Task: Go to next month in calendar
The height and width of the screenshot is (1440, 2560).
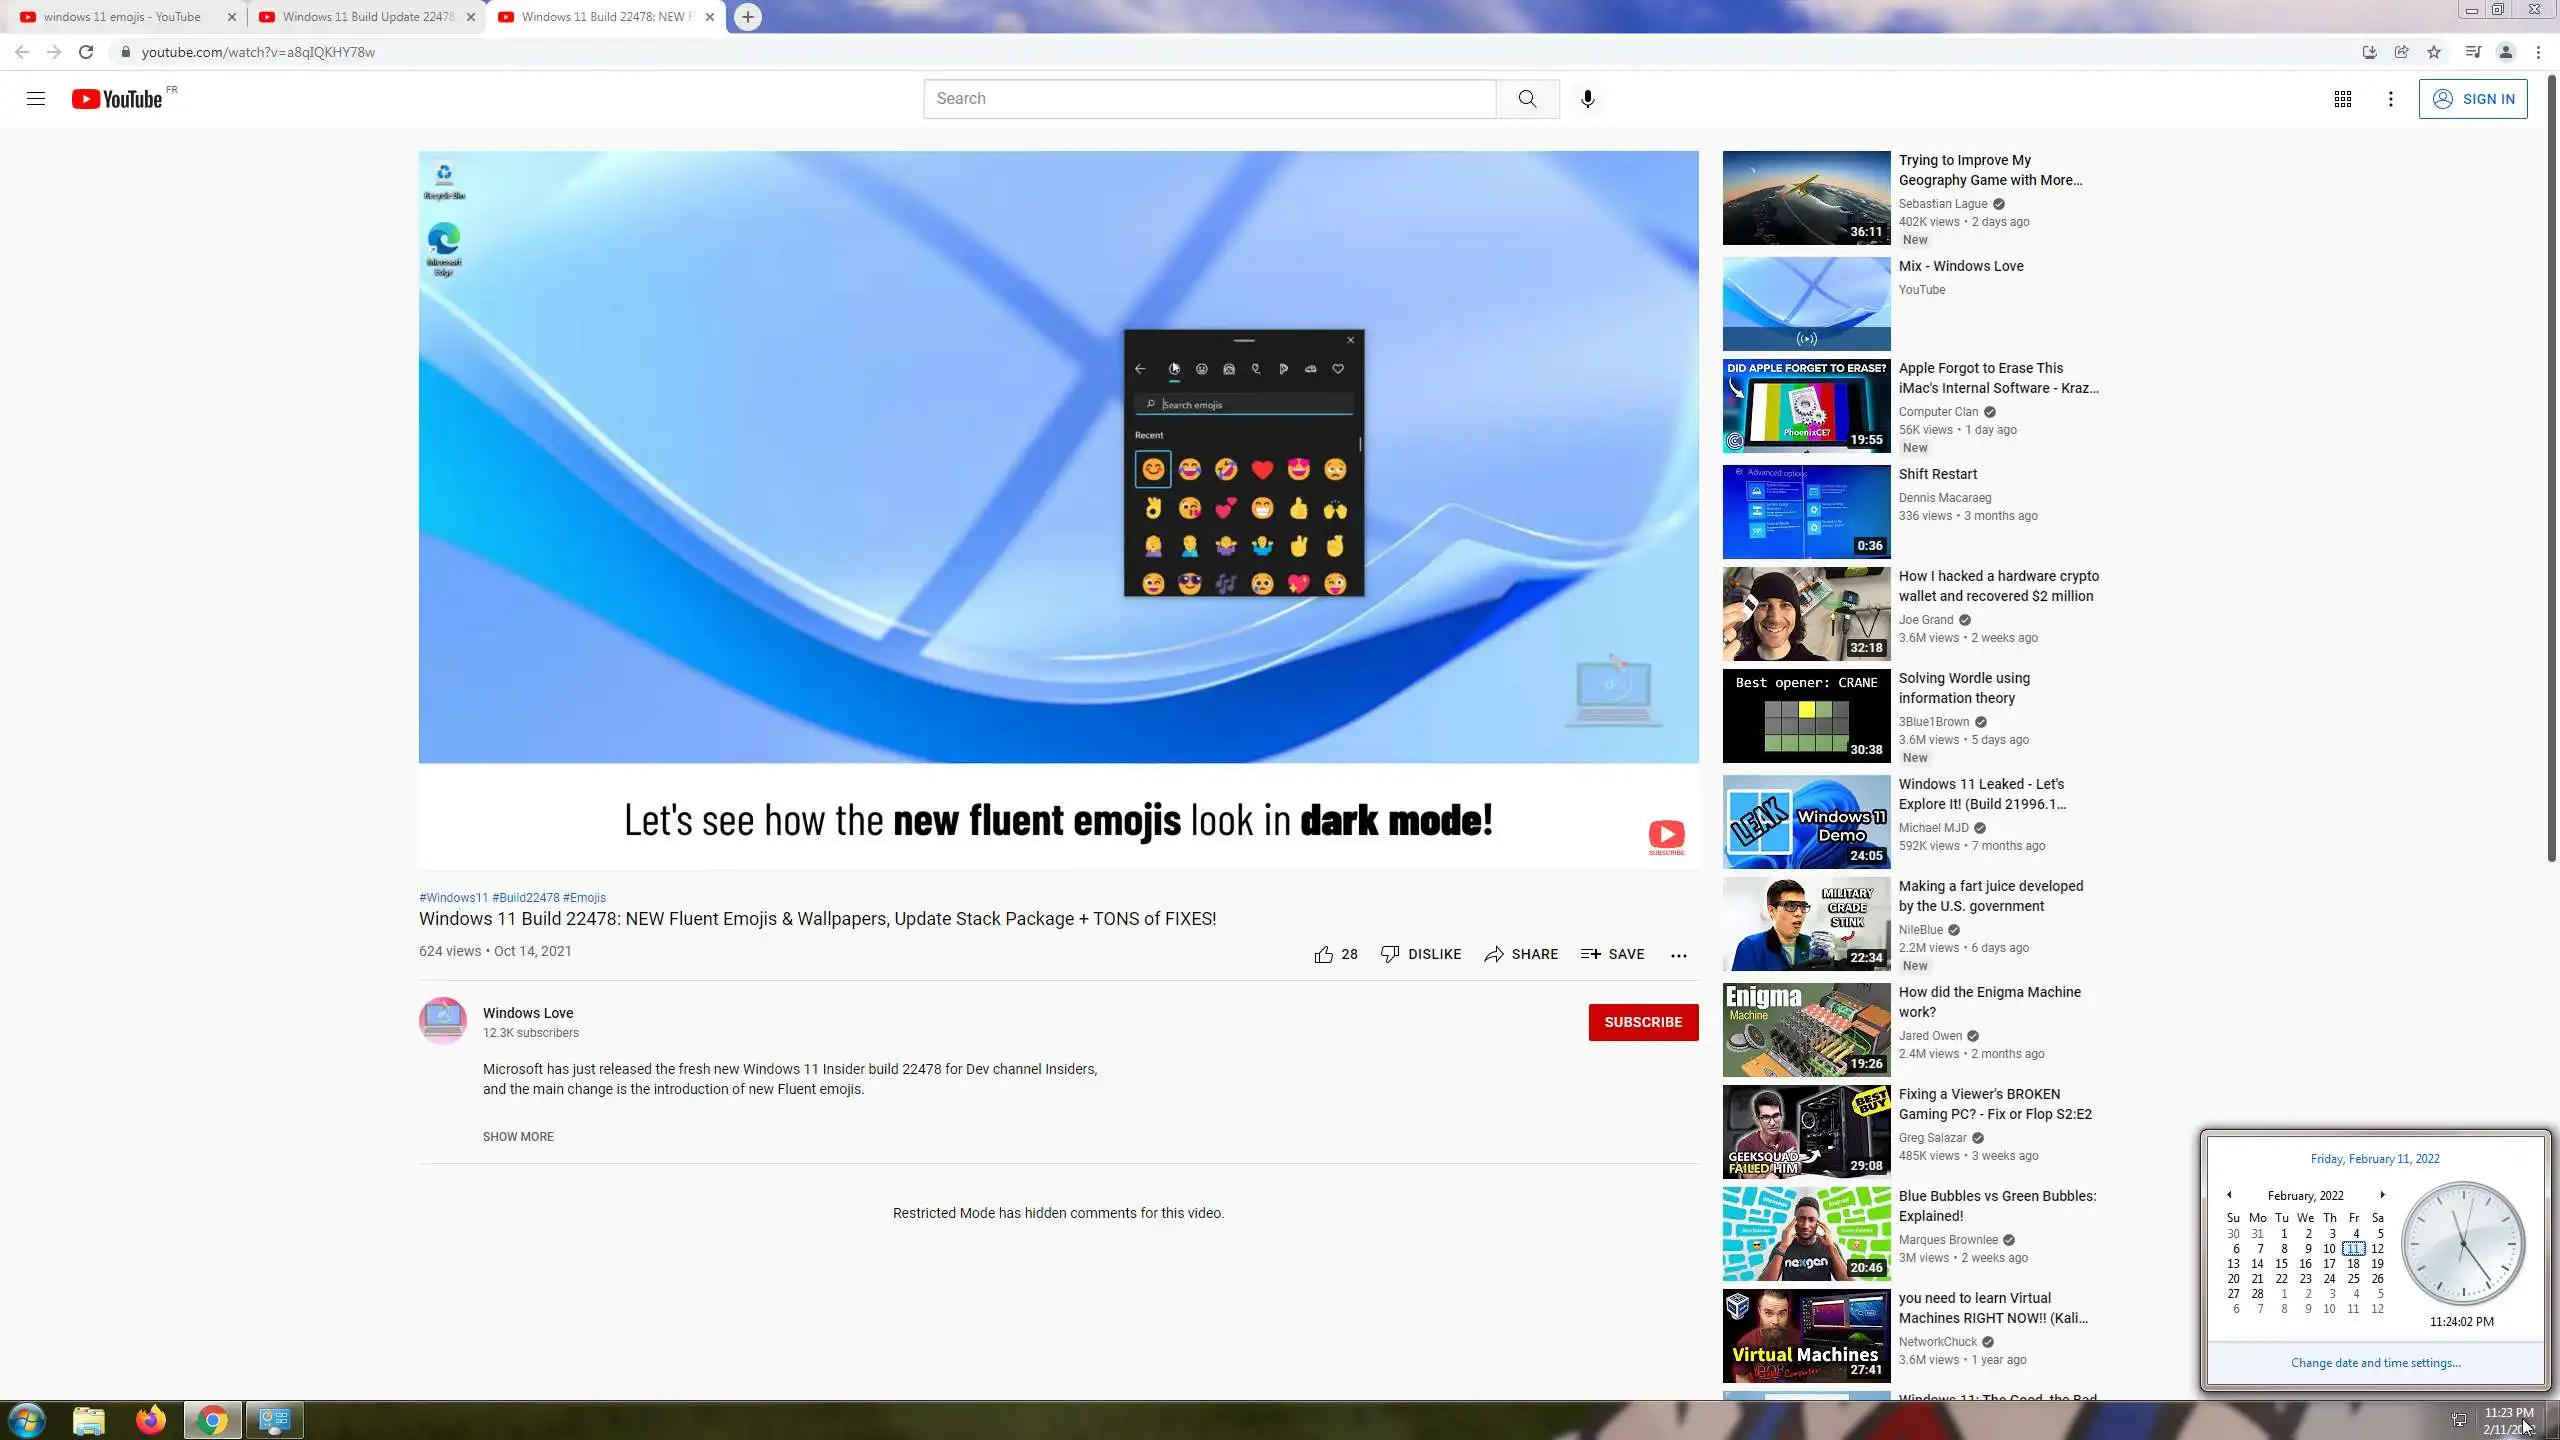Action: pyautogui.click(x=2382, y=1195)
